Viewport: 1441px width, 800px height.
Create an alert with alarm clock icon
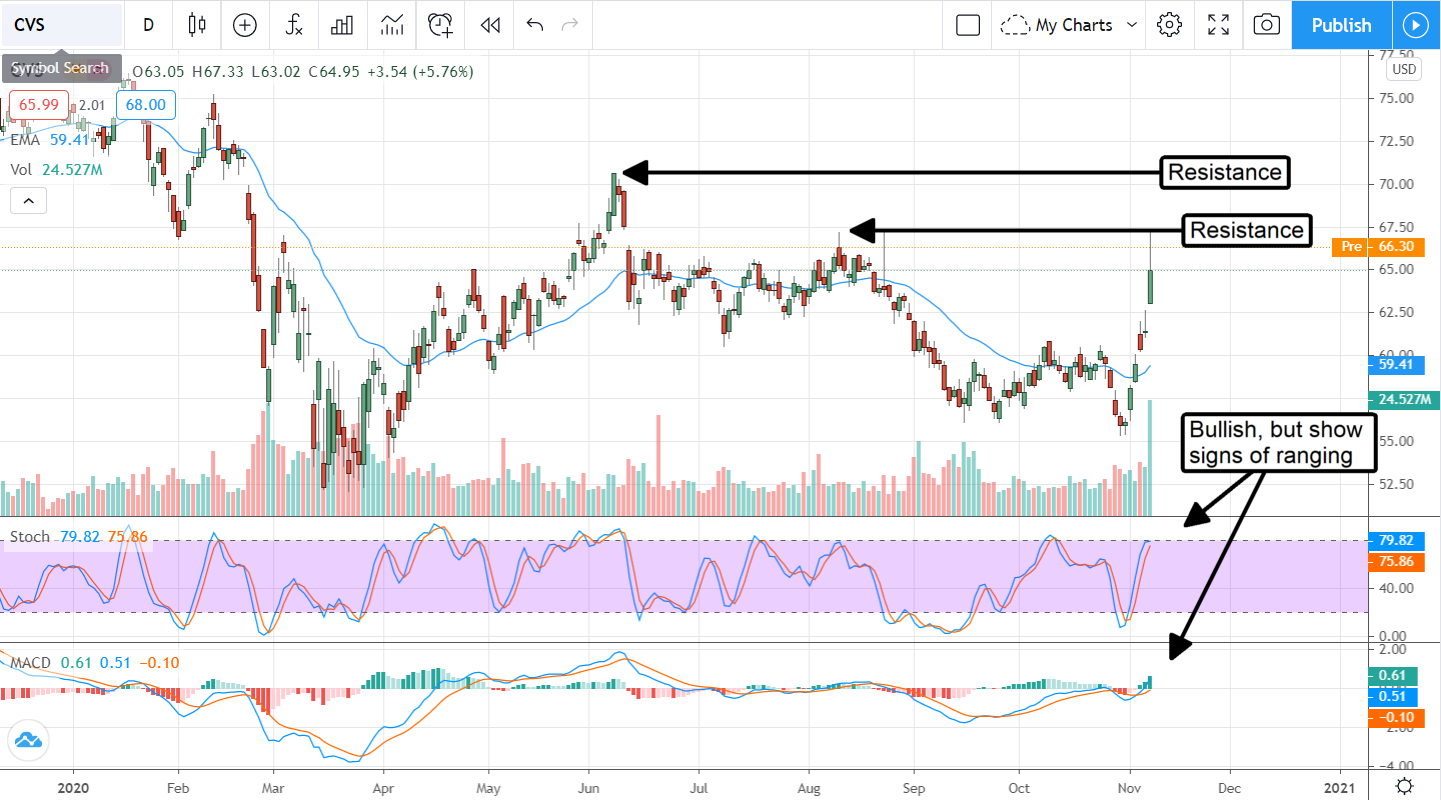click(440, 25)
